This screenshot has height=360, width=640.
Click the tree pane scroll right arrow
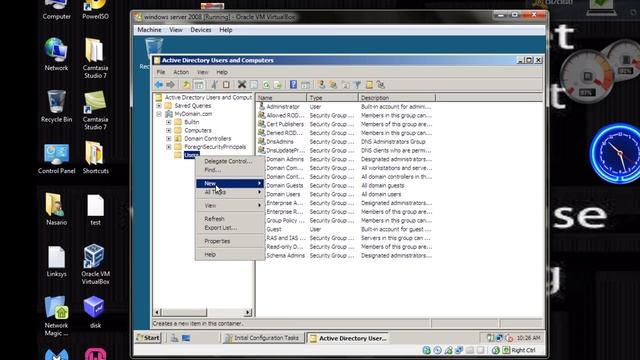247,312
